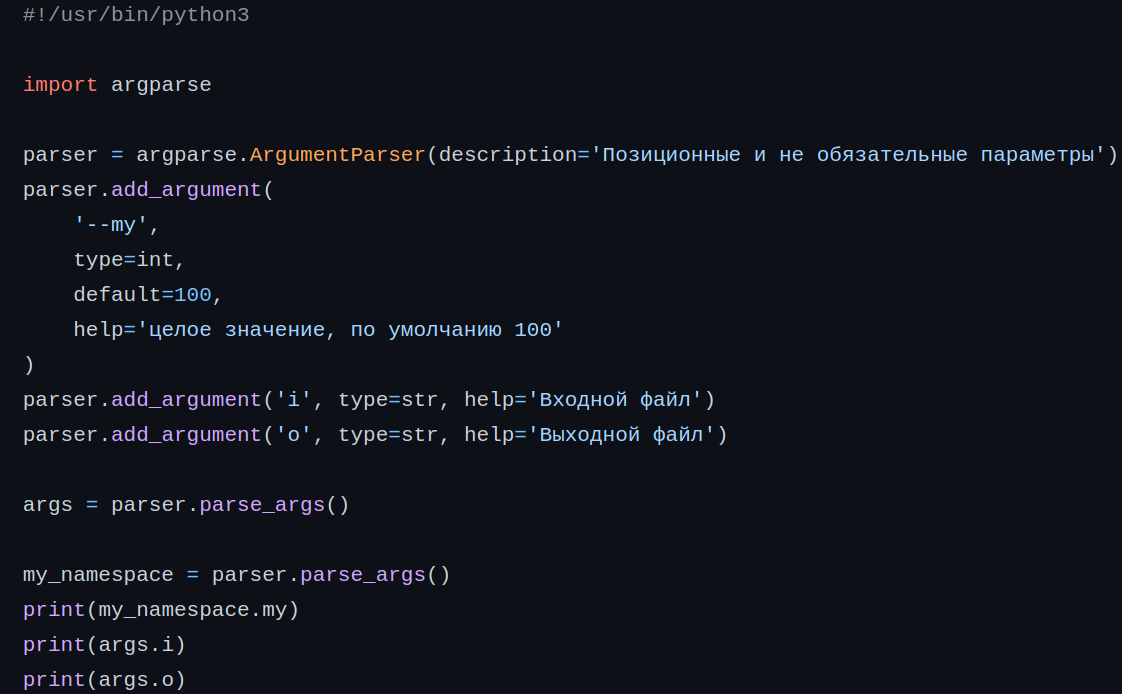This screenshot has height=694, width=1122.
Task: Click 'ArgumentParser' class name
Action: coord(338,155)
